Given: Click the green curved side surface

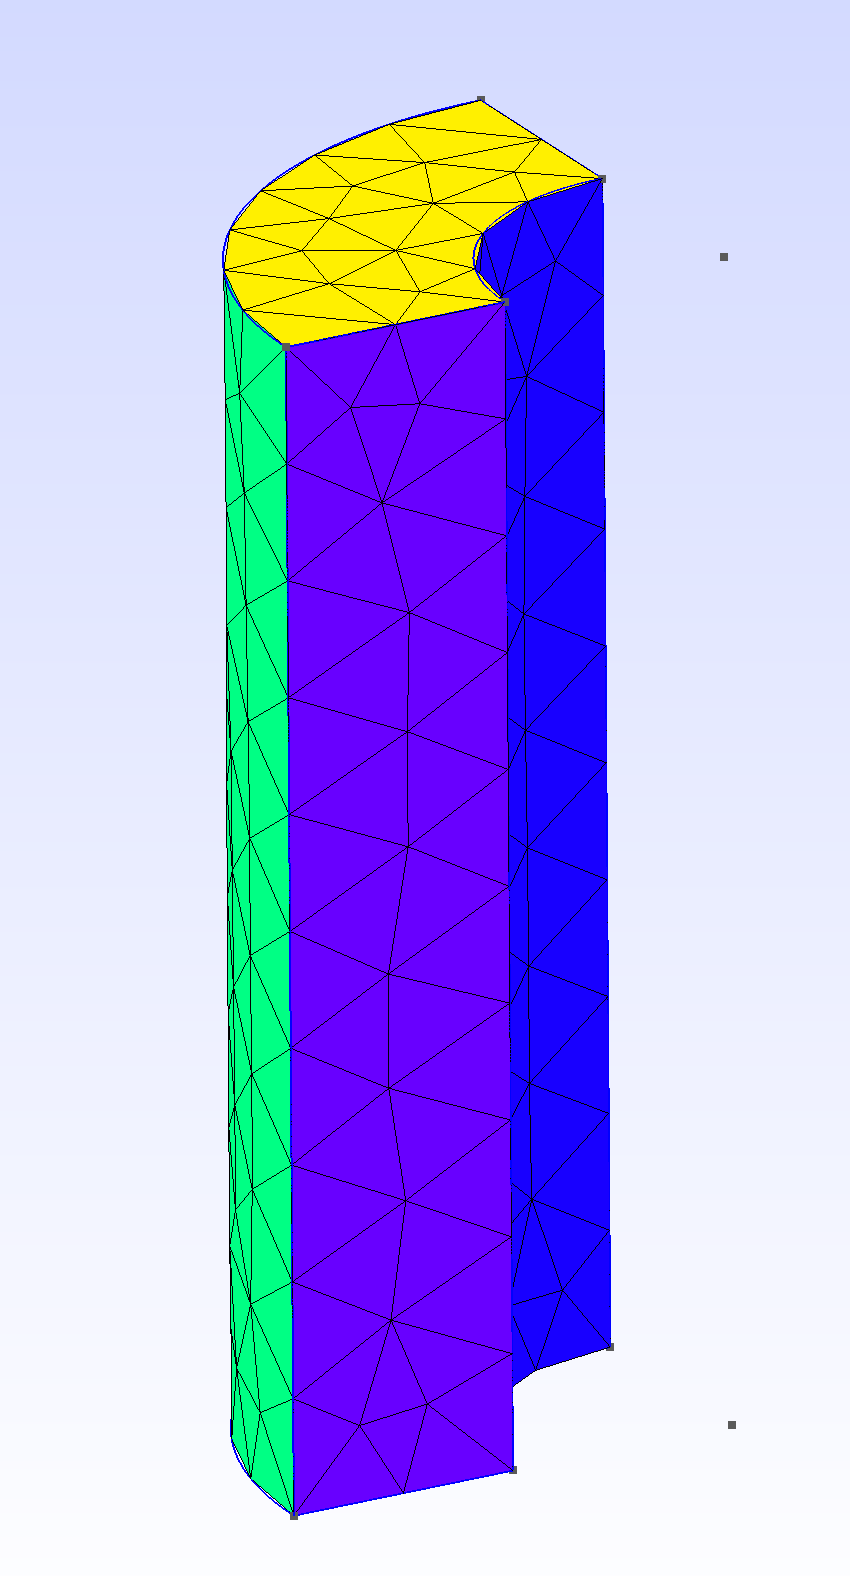Looking at the screenshot, I should (x=258, y=800).
